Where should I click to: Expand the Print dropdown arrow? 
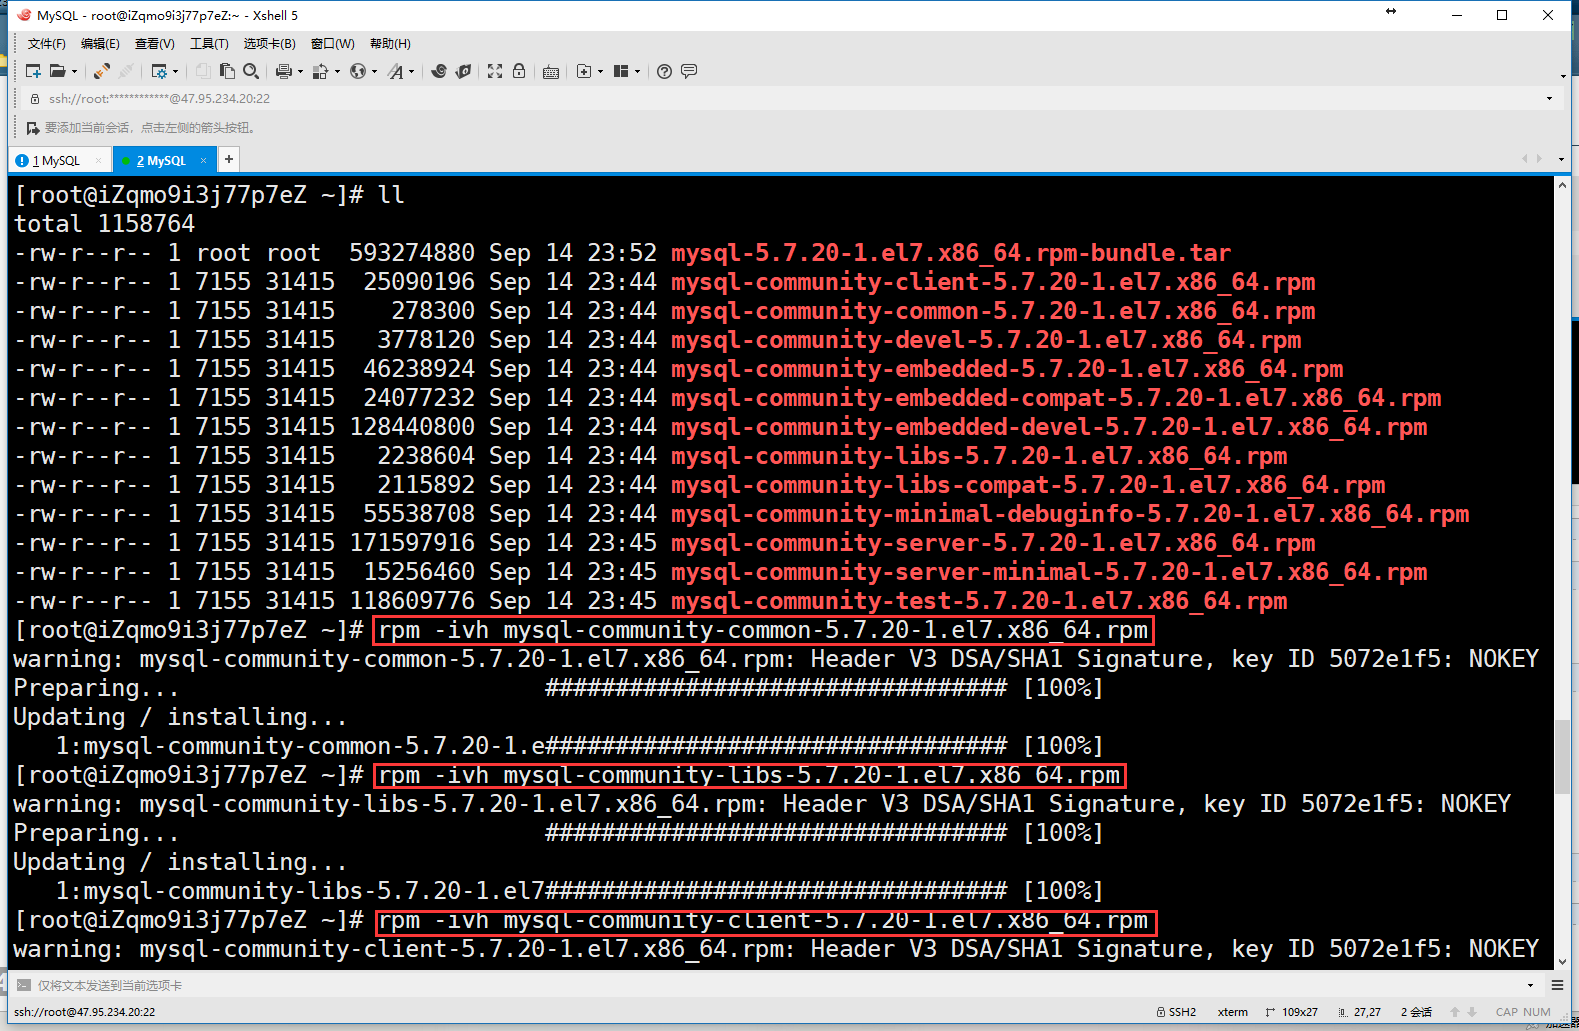coord(300,72)
